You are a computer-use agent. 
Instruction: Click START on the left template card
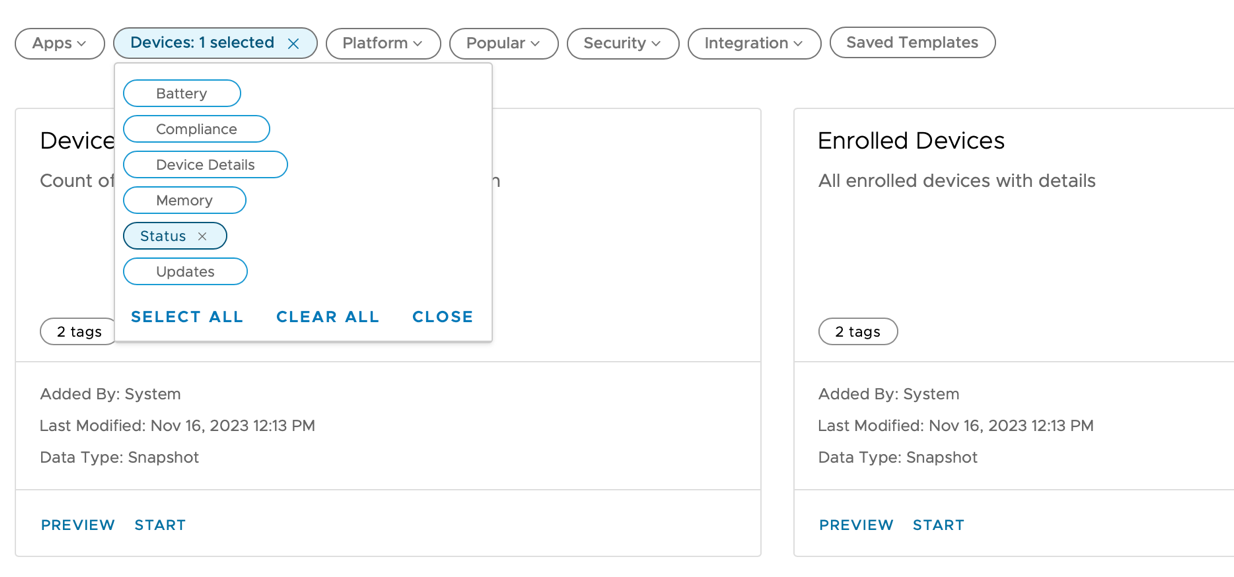(160, 525)
